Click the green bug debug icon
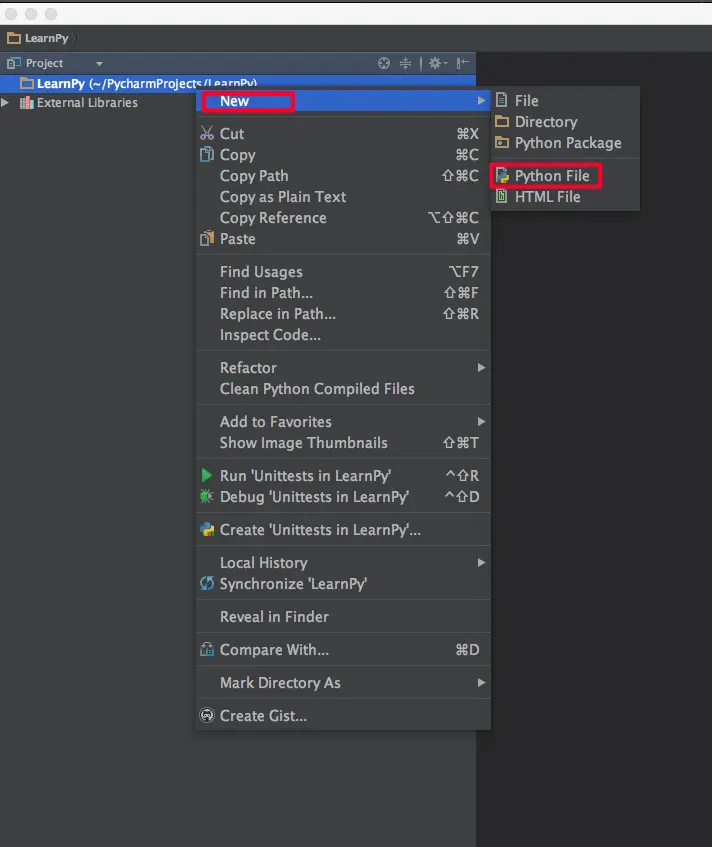 [206, 496]
